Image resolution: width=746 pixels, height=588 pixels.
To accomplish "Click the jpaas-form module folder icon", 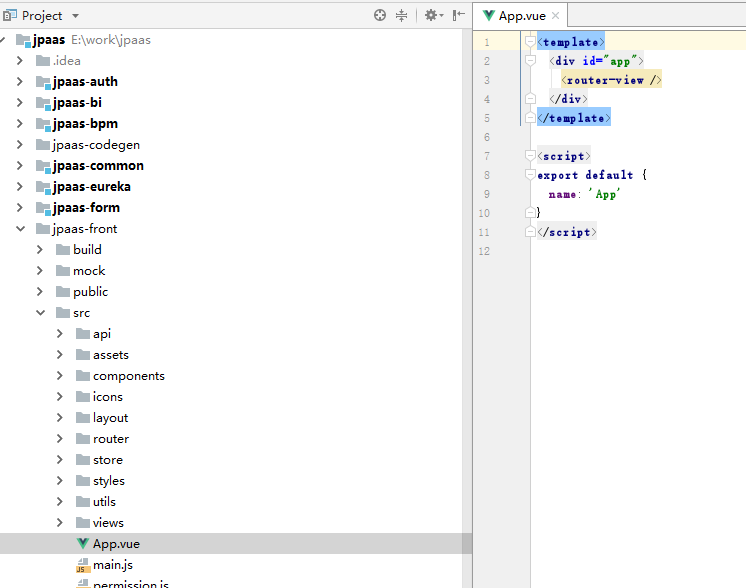I will point(43,208).
